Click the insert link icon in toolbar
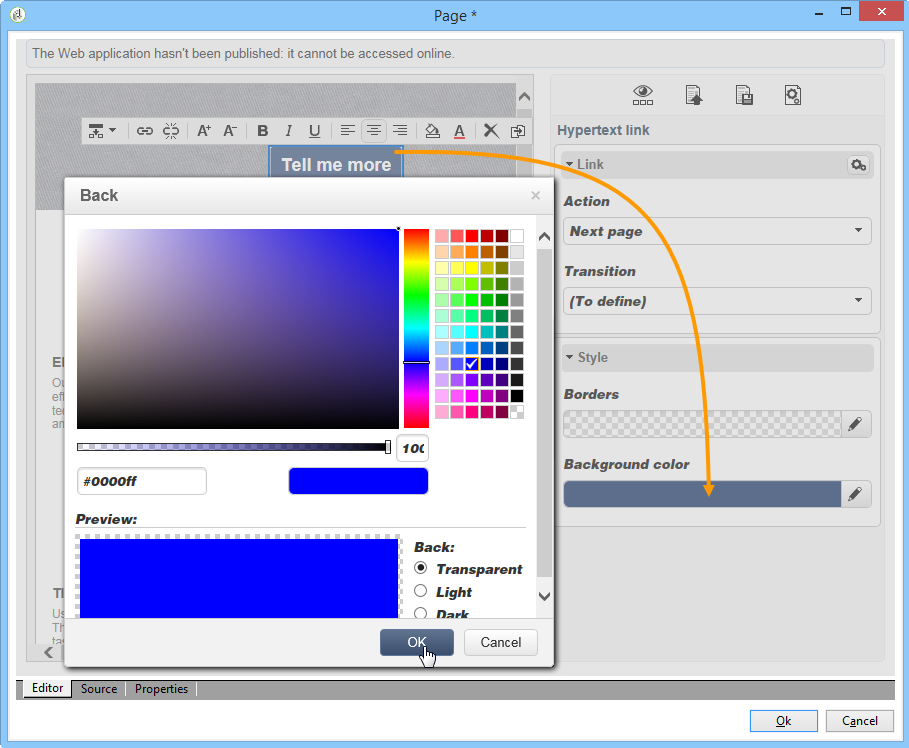Image resolution: width=909 pixels, height=748 pixels. 144,131
